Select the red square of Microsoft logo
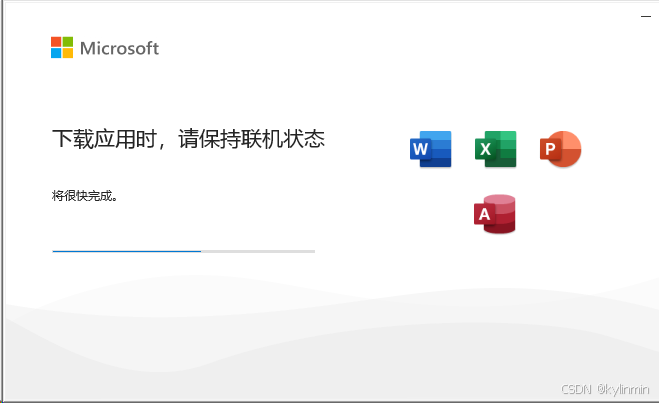 56,42
